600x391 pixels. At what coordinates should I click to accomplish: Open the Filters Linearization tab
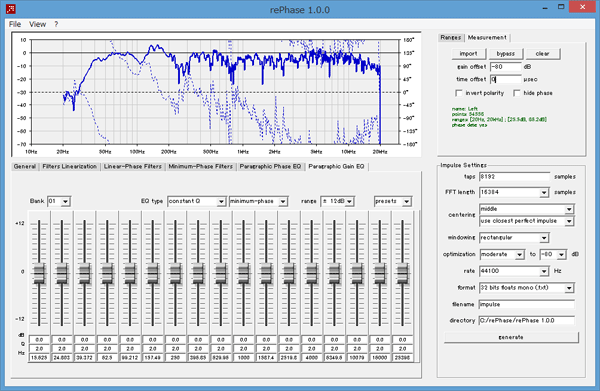pos(70,166)
